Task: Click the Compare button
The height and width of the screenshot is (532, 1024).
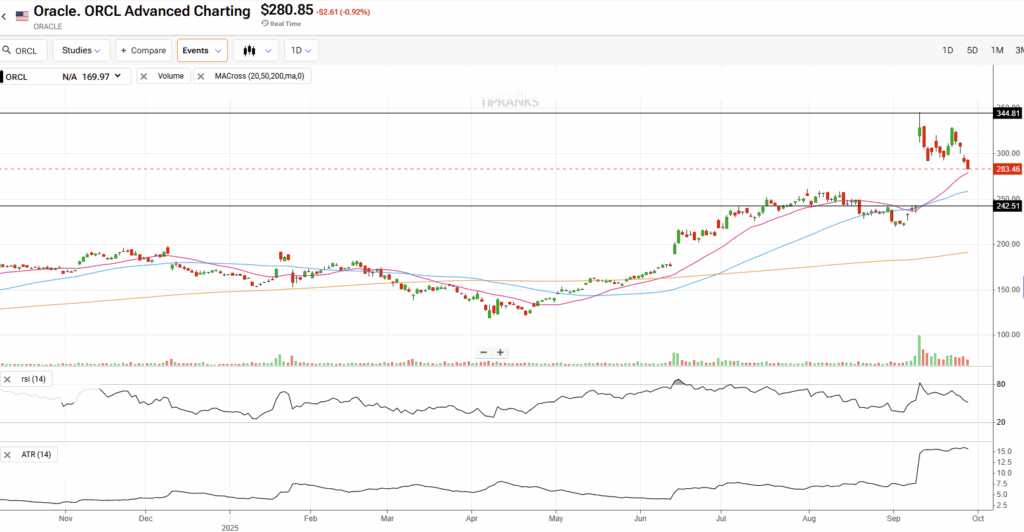Action: tap(144, 50)
